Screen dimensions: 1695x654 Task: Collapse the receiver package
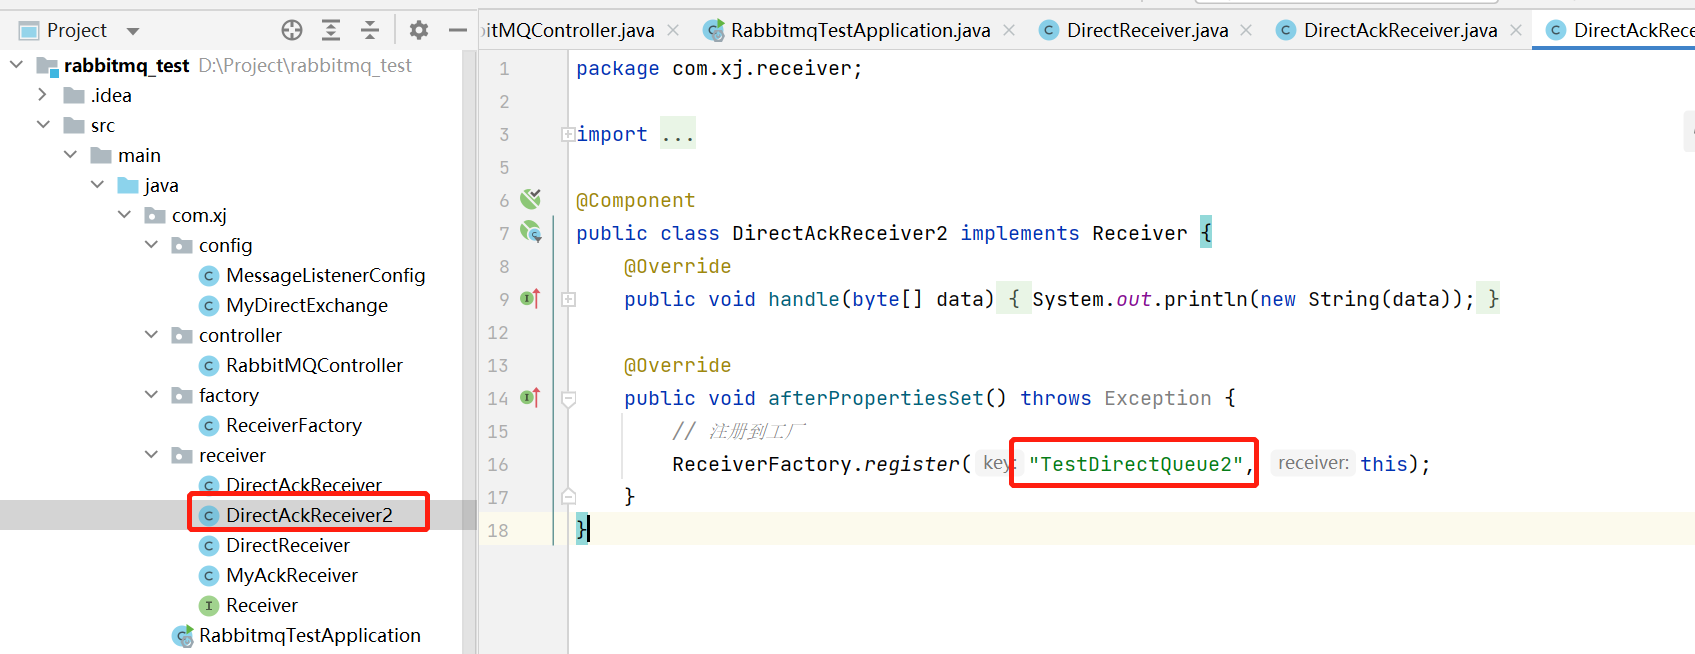point(151,455)
